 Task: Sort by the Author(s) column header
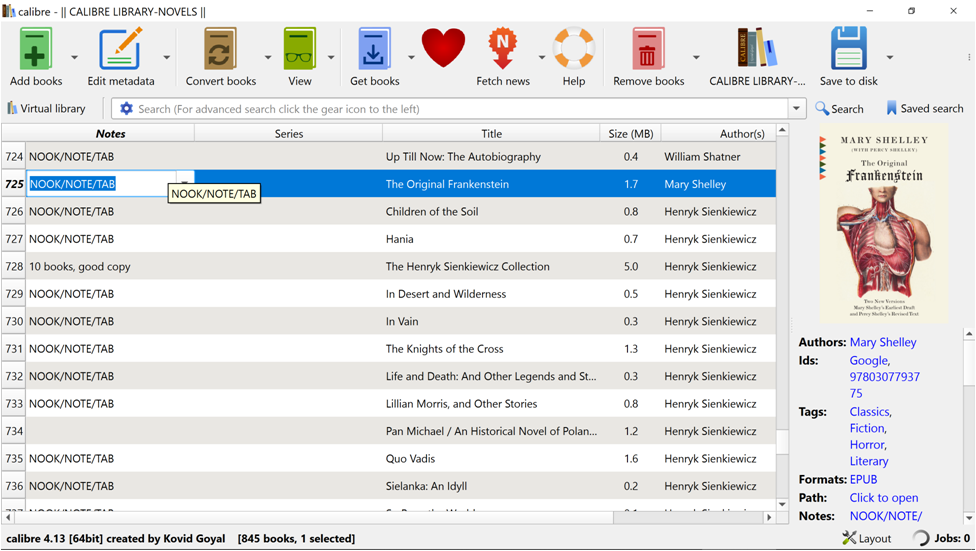[718, 133]
